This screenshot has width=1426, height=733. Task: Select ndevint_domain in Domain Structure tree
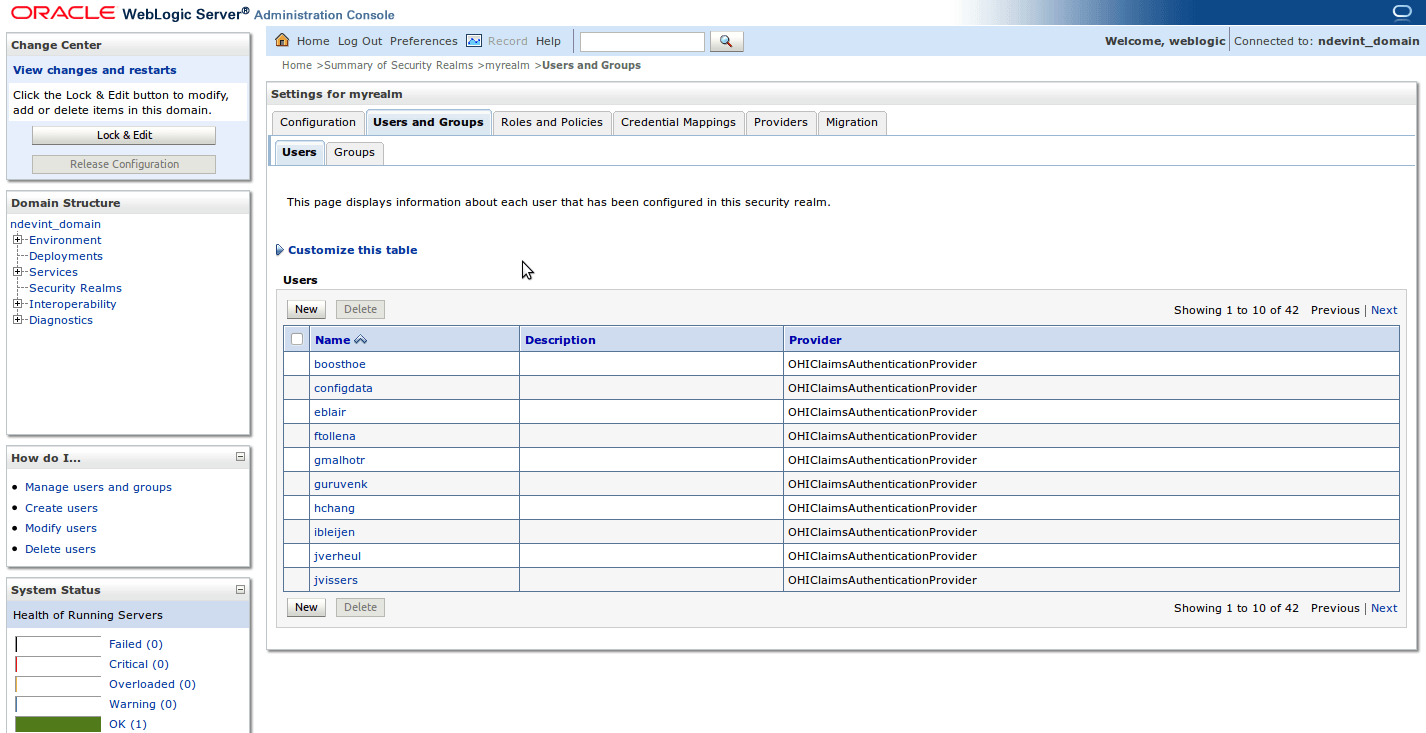tap(56, 224)
